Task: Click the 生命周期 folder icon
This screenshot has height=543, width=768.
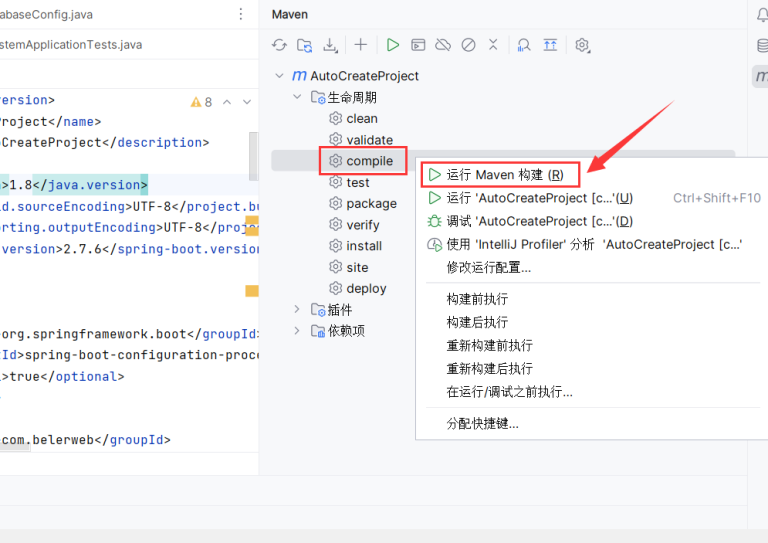Action: 318,97
